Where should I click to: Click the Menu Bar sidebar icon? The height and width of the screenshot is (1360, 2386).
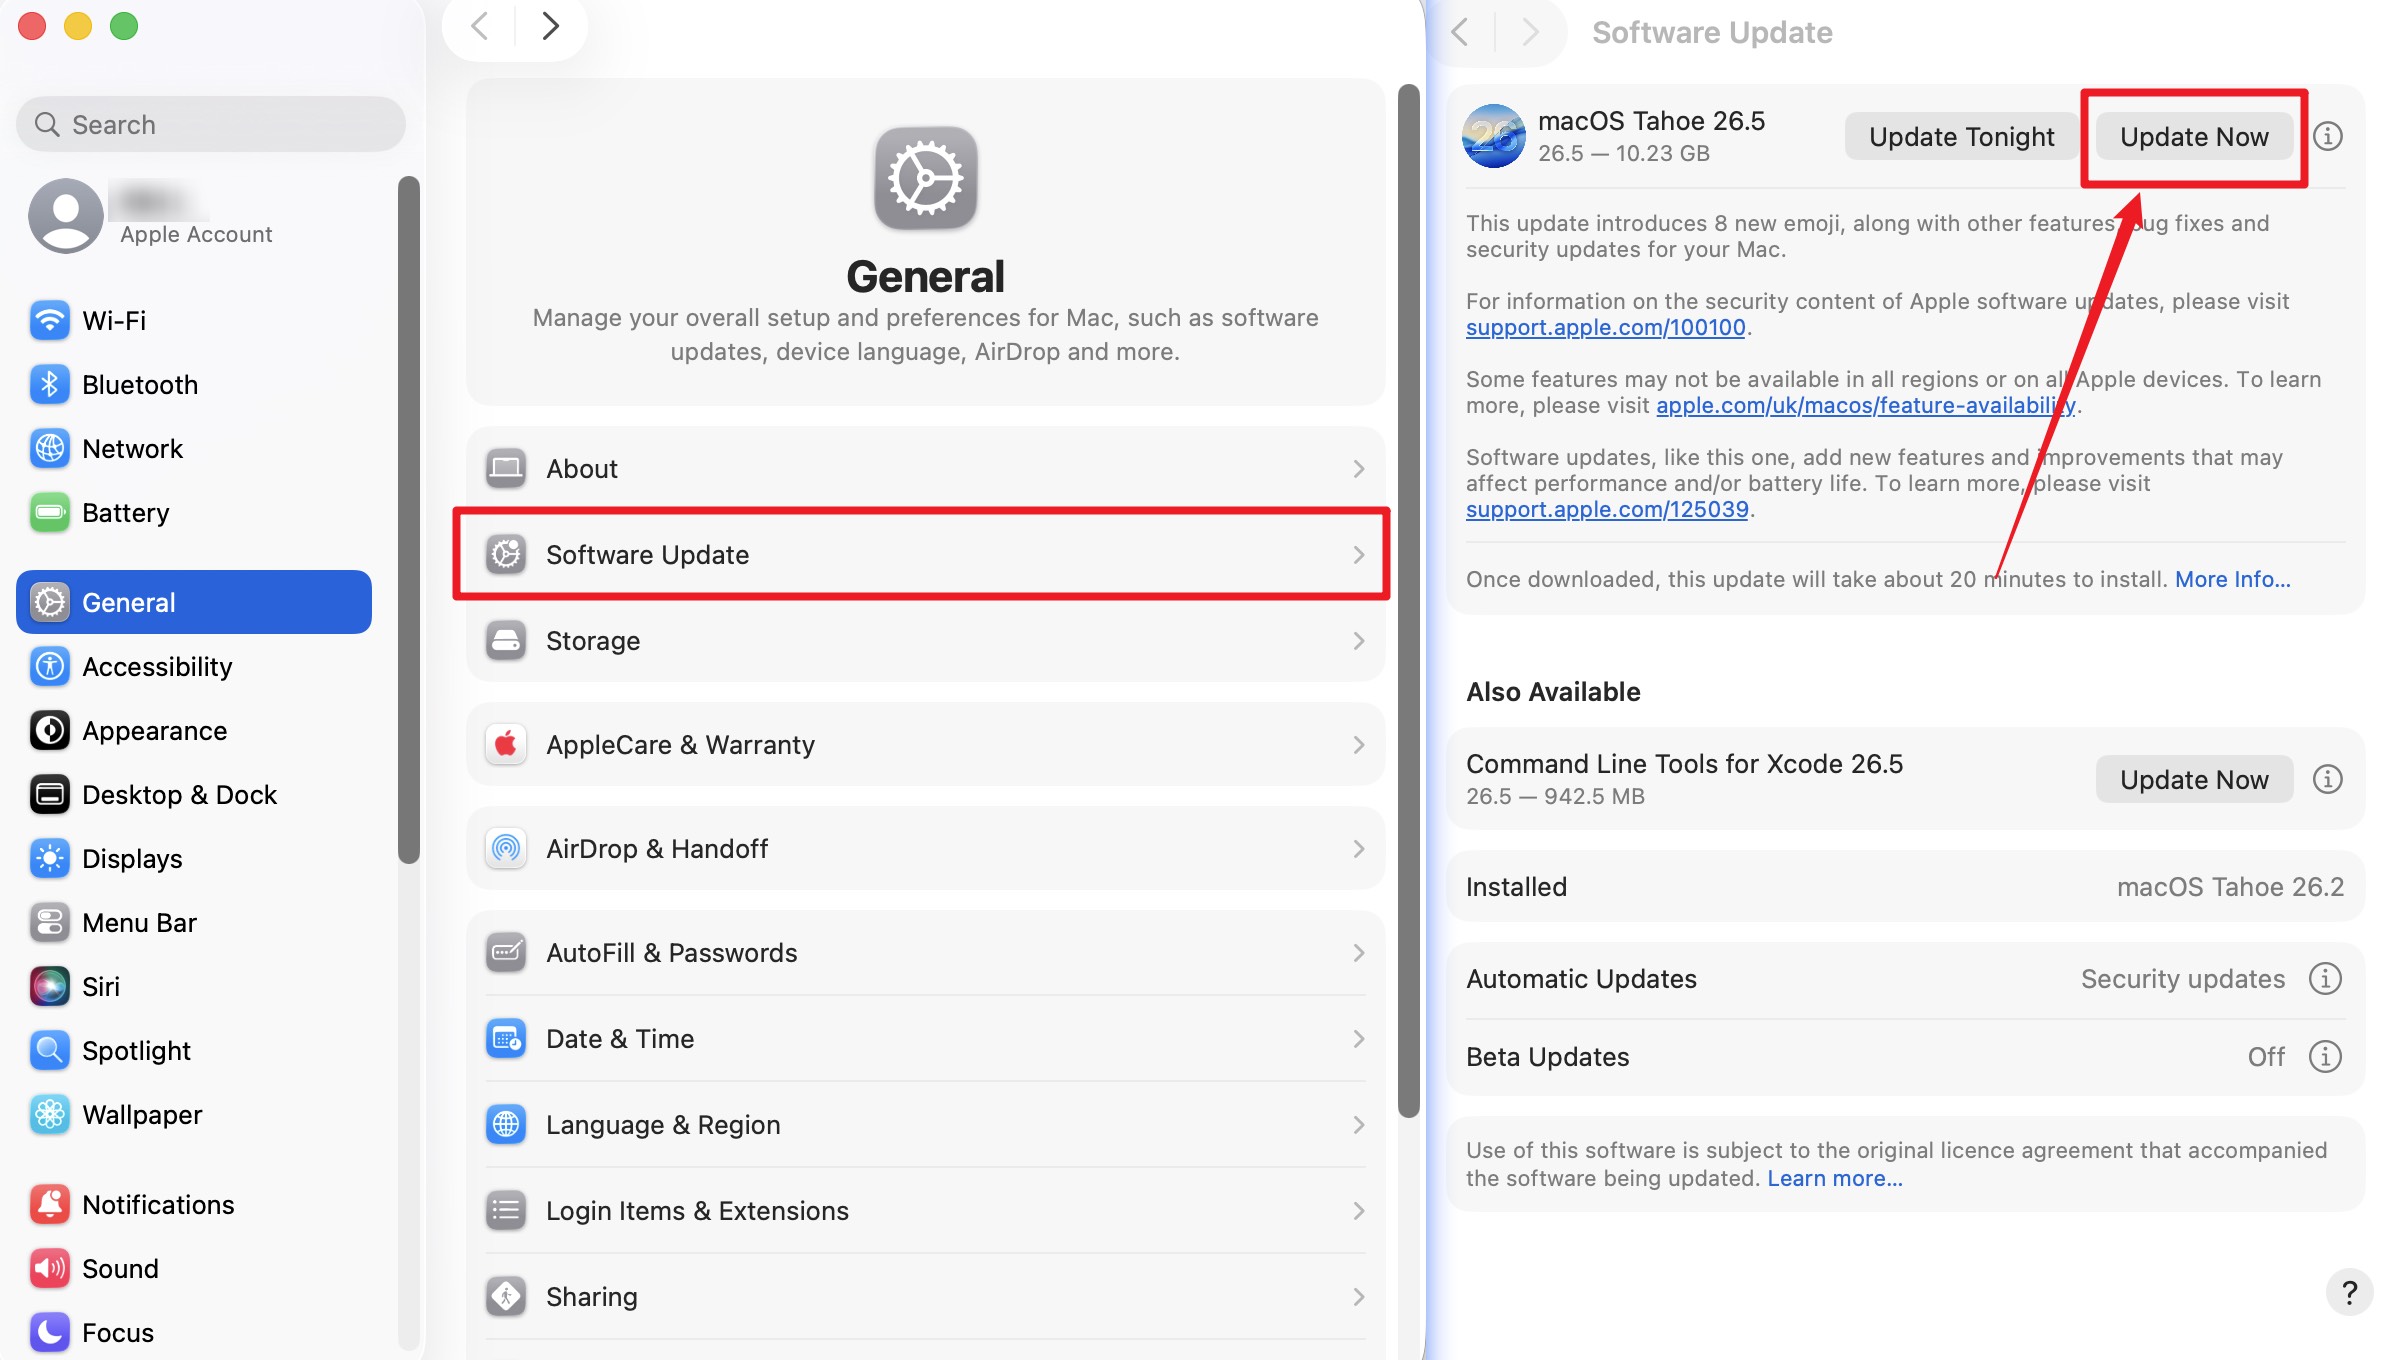(49, 922)
